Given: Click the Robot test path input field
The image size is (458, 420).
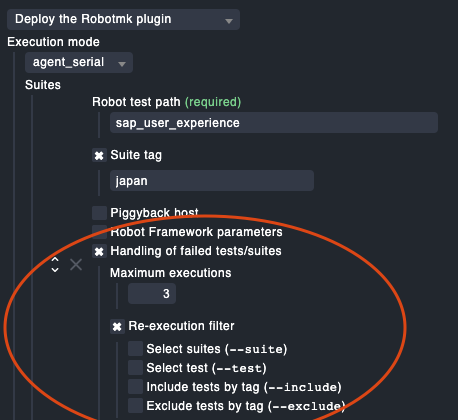Looking at the screenshot, I should tap(274, 123).
